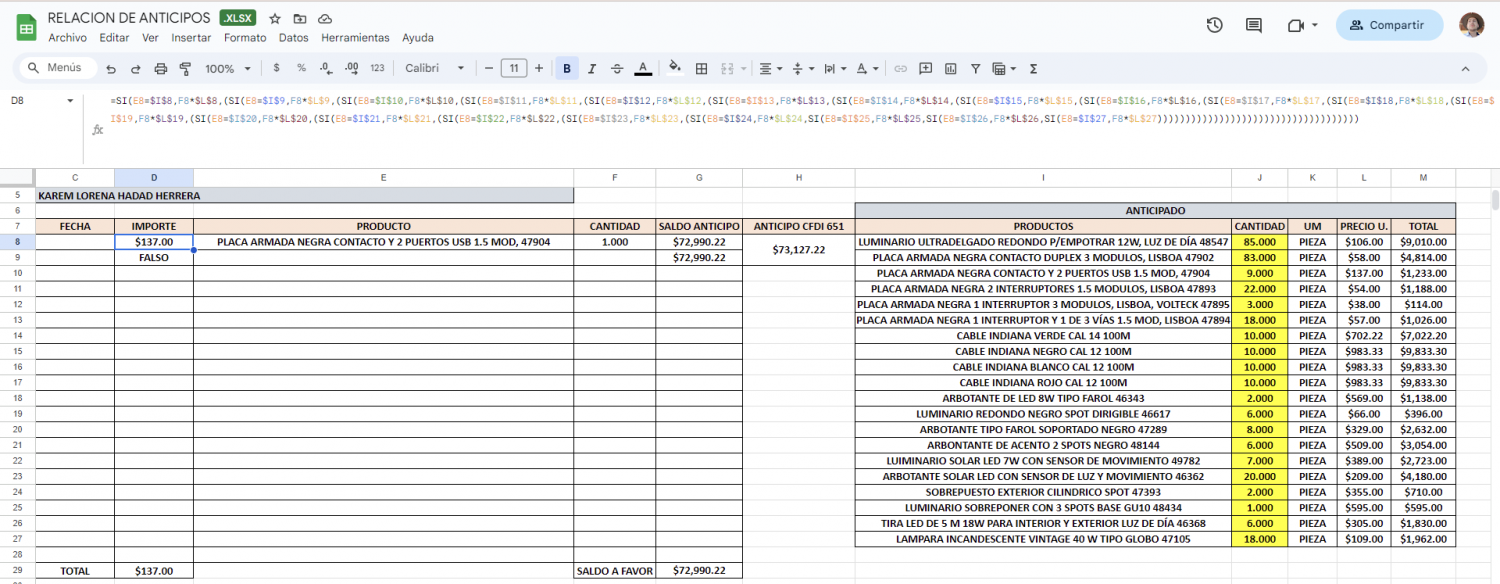Open the Datos menu
1500x584 pixels.
(293, 37)
